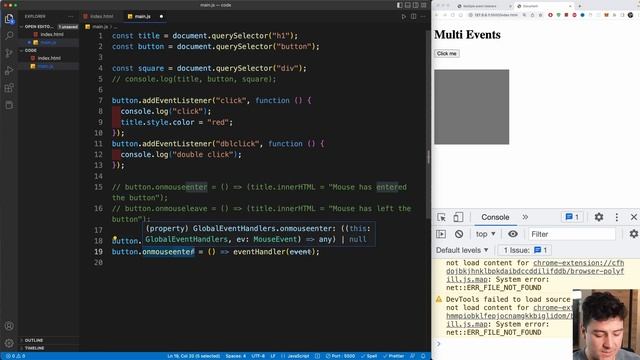Open the Default levels dropdown
This screenshot has height=360, width=640.
pyautogui.click(x=462, y=250)
